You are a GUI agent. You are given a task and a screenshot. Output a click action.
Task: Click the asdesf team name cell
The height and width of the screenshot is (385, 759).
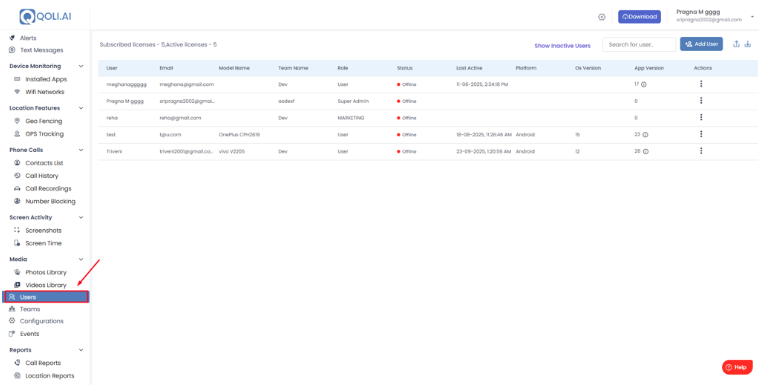[286, 101]
